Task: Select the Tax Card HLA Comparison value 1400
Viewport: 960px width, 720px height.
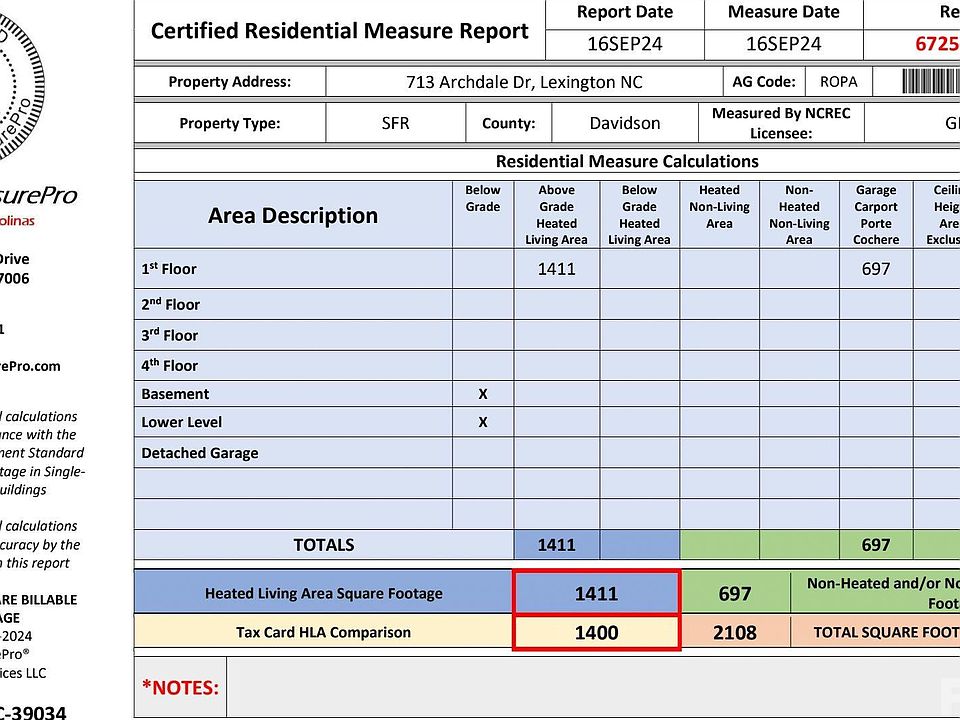Action: point(596,632)
